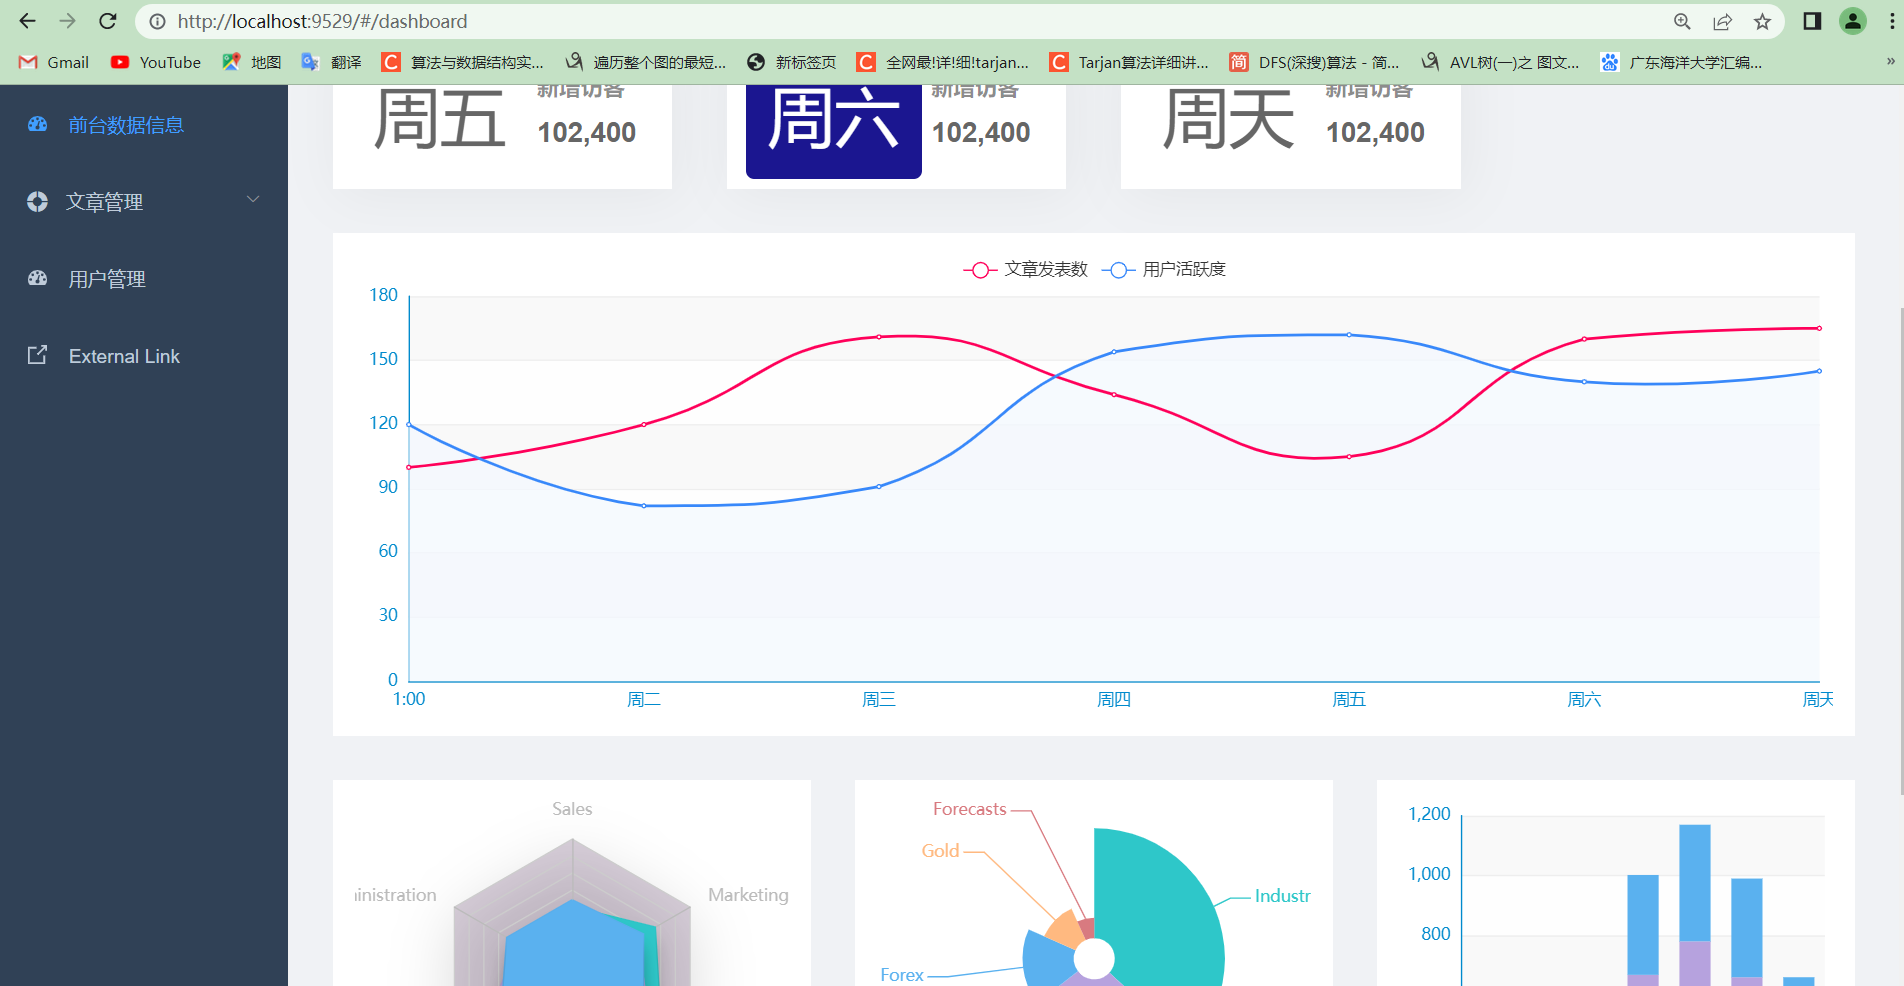Viewport: 1904px width, 986px height.
Task: Click the Gold pie label
Action: click(x=940, y=851)
